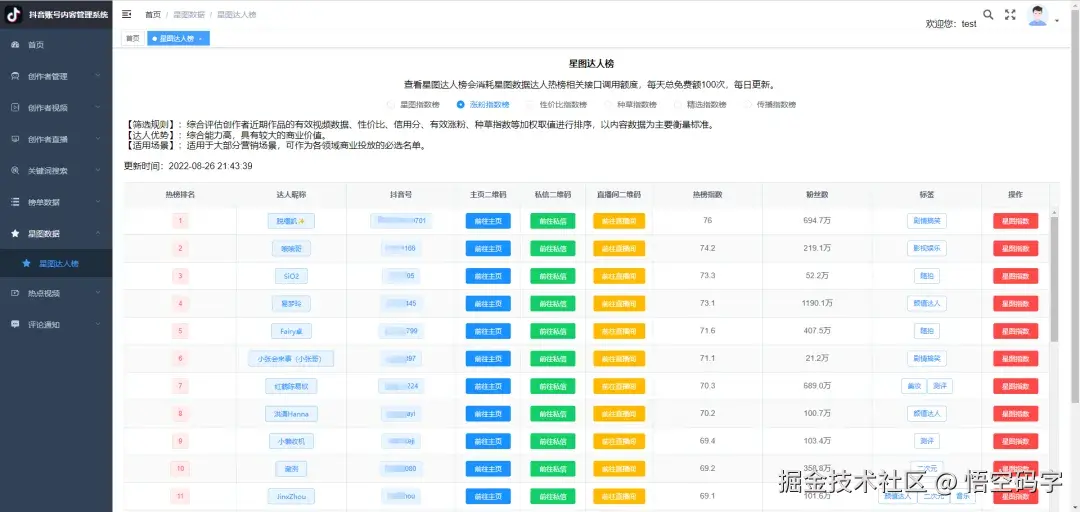The image size is (1080, 512).
Task: Click the 粉丝数 column header
Action: tap(818, 195)
